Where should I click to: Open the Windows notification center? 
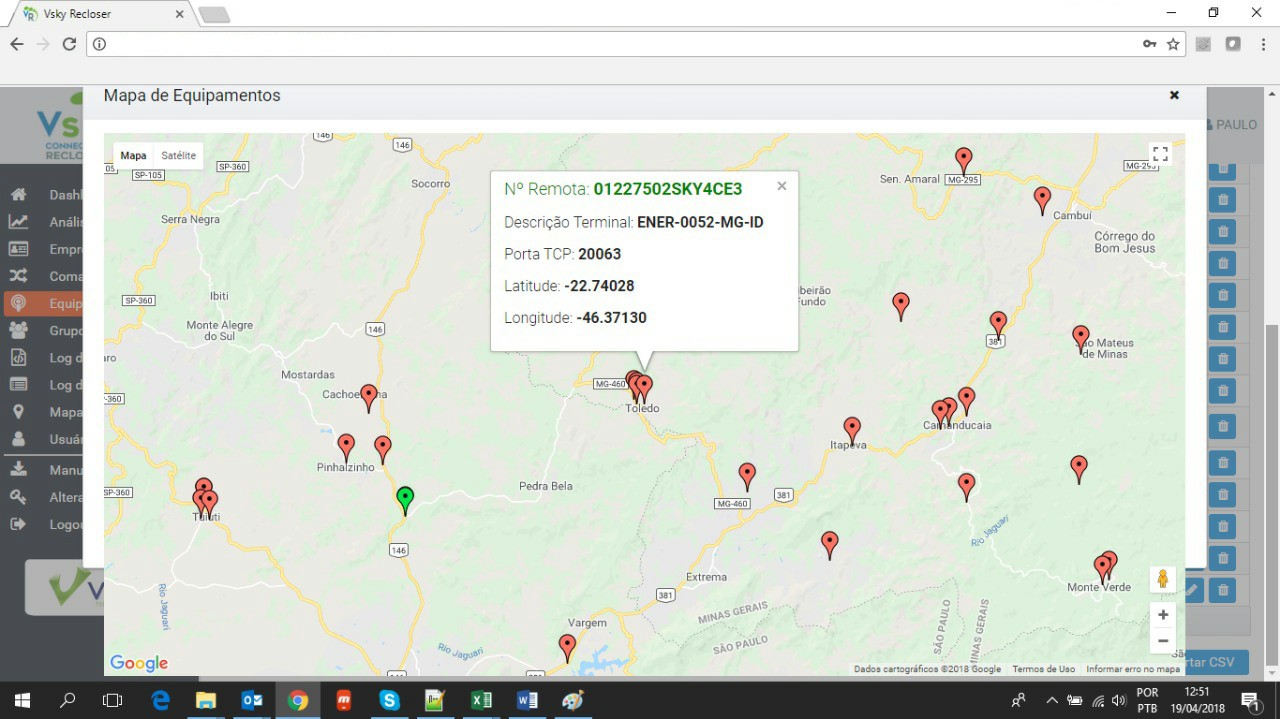point(1250,700)
